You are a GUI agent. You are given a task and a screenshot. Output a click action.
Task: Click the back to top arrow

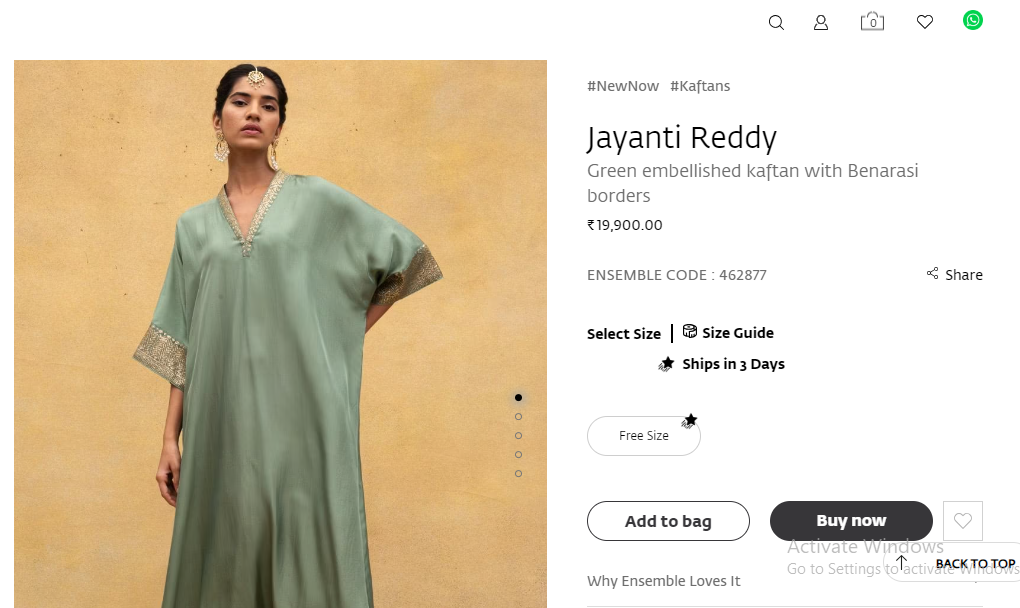point(901,563)
